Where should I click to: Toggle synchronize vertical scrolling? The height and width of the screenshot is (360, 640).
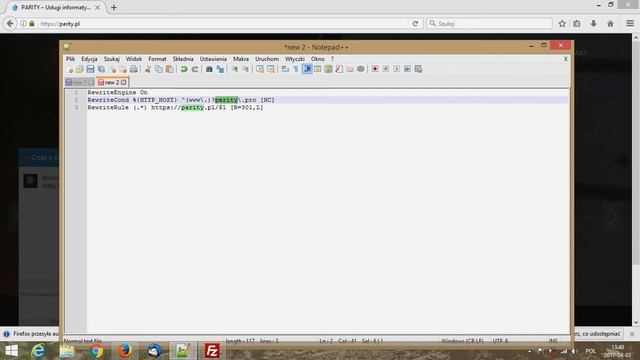260,69
